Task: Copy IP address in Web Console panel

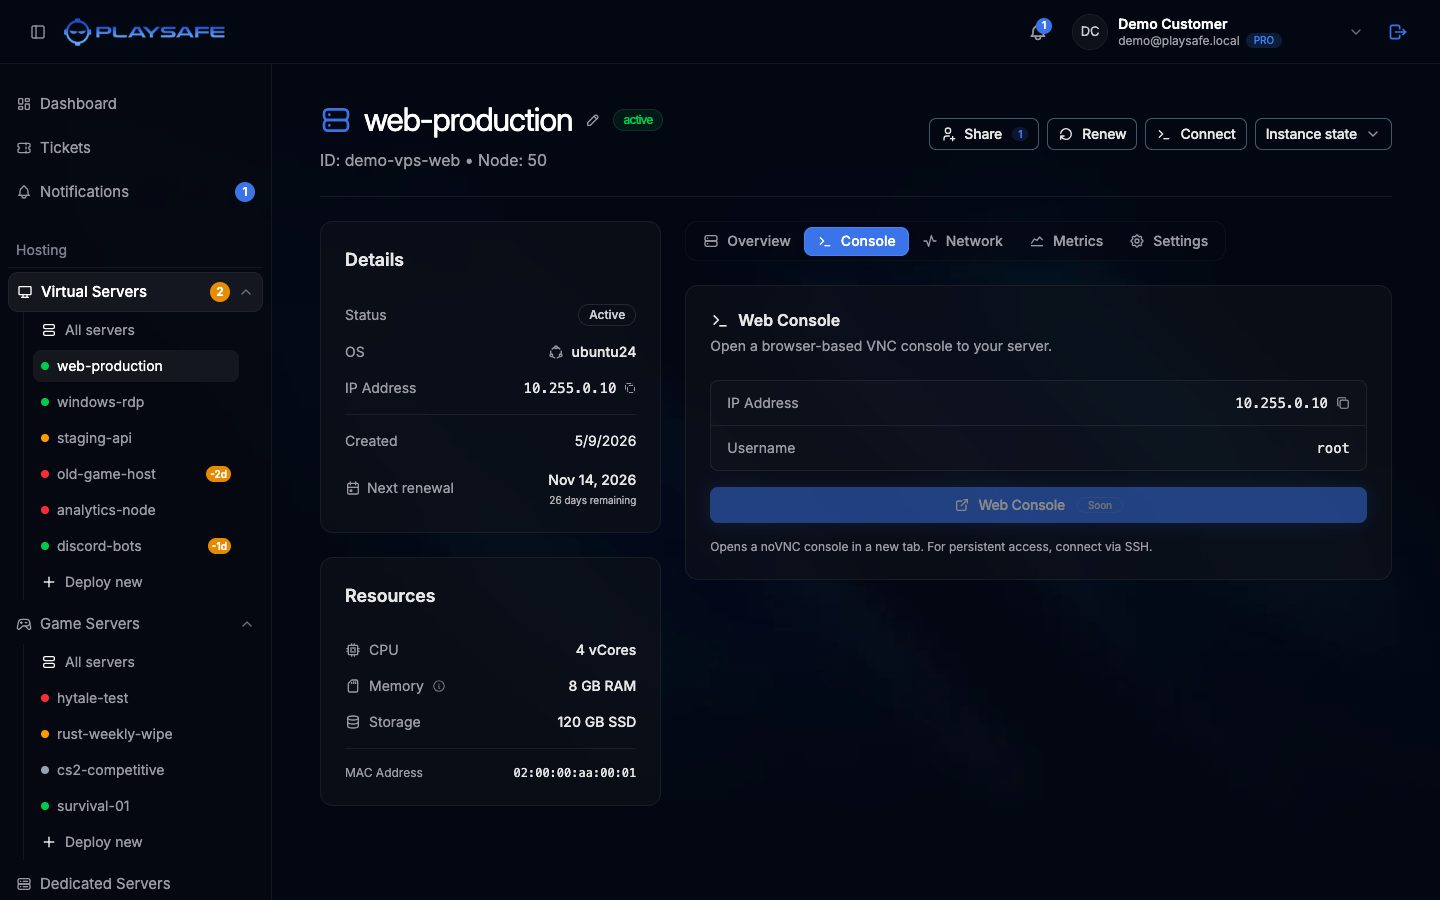Action: click(1343, 403)
